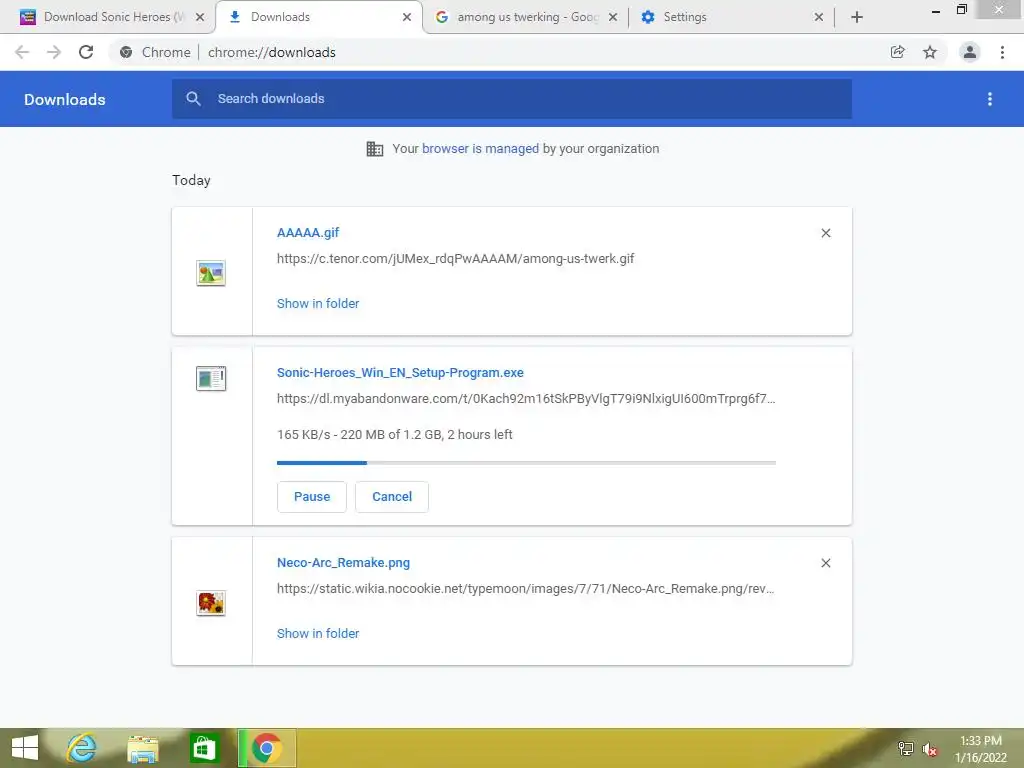Launch Internet Explorer from the taskbar
The height and width of the screenshot is (768, 1024).
click(x=82, y=748)
